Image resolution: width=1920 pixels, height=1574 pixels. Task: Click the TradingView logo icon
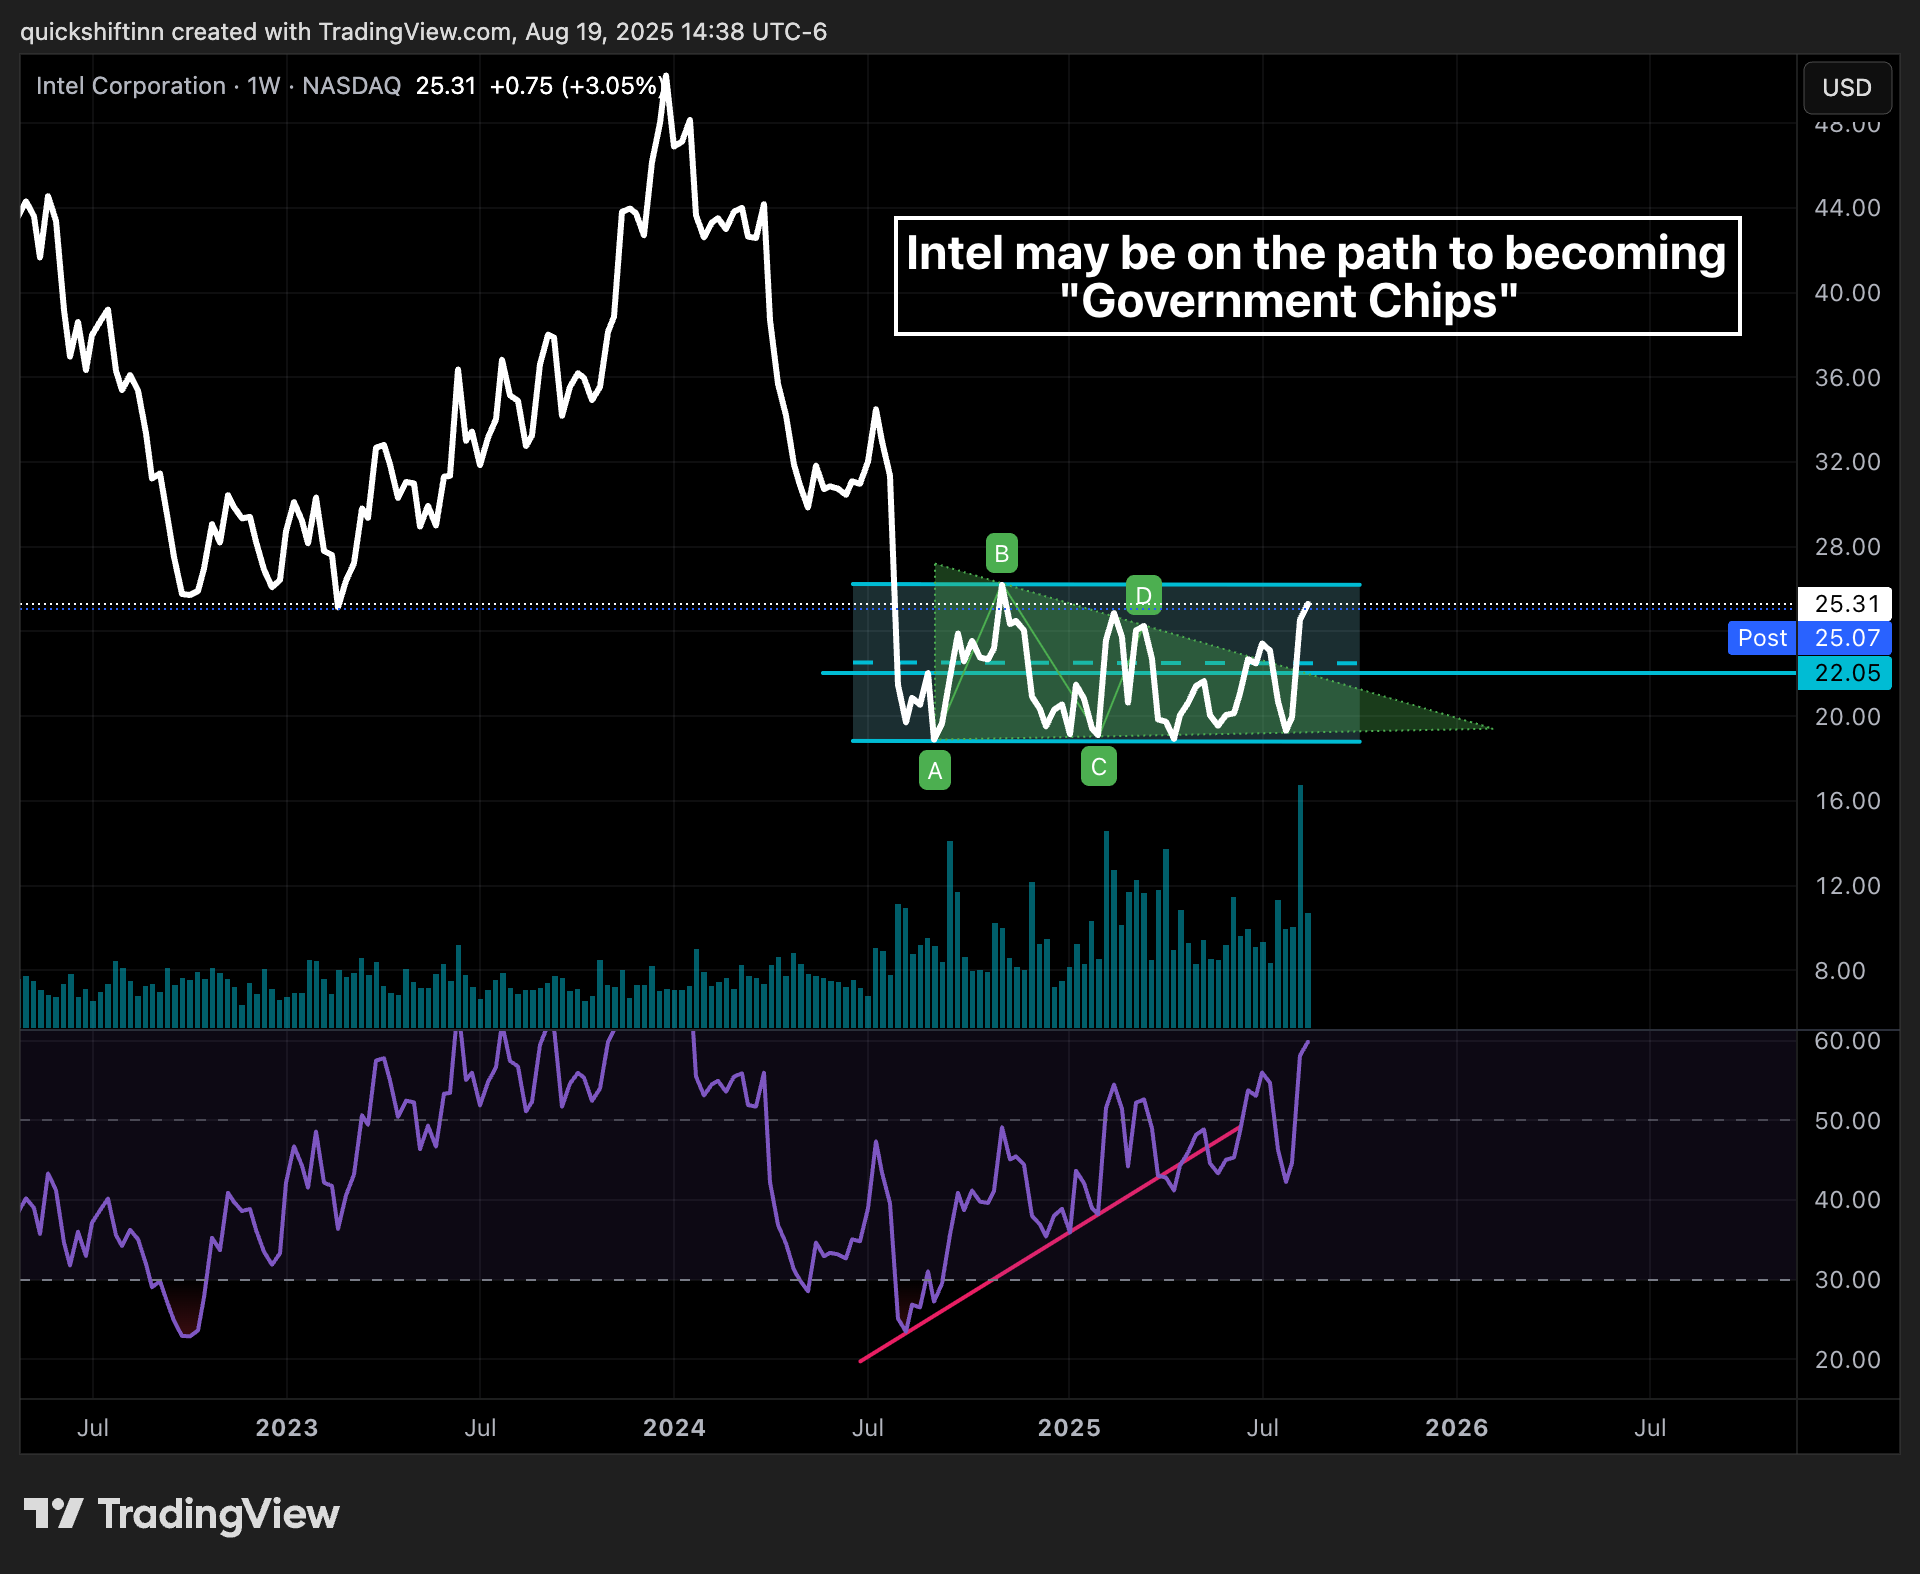[53, 1513]
